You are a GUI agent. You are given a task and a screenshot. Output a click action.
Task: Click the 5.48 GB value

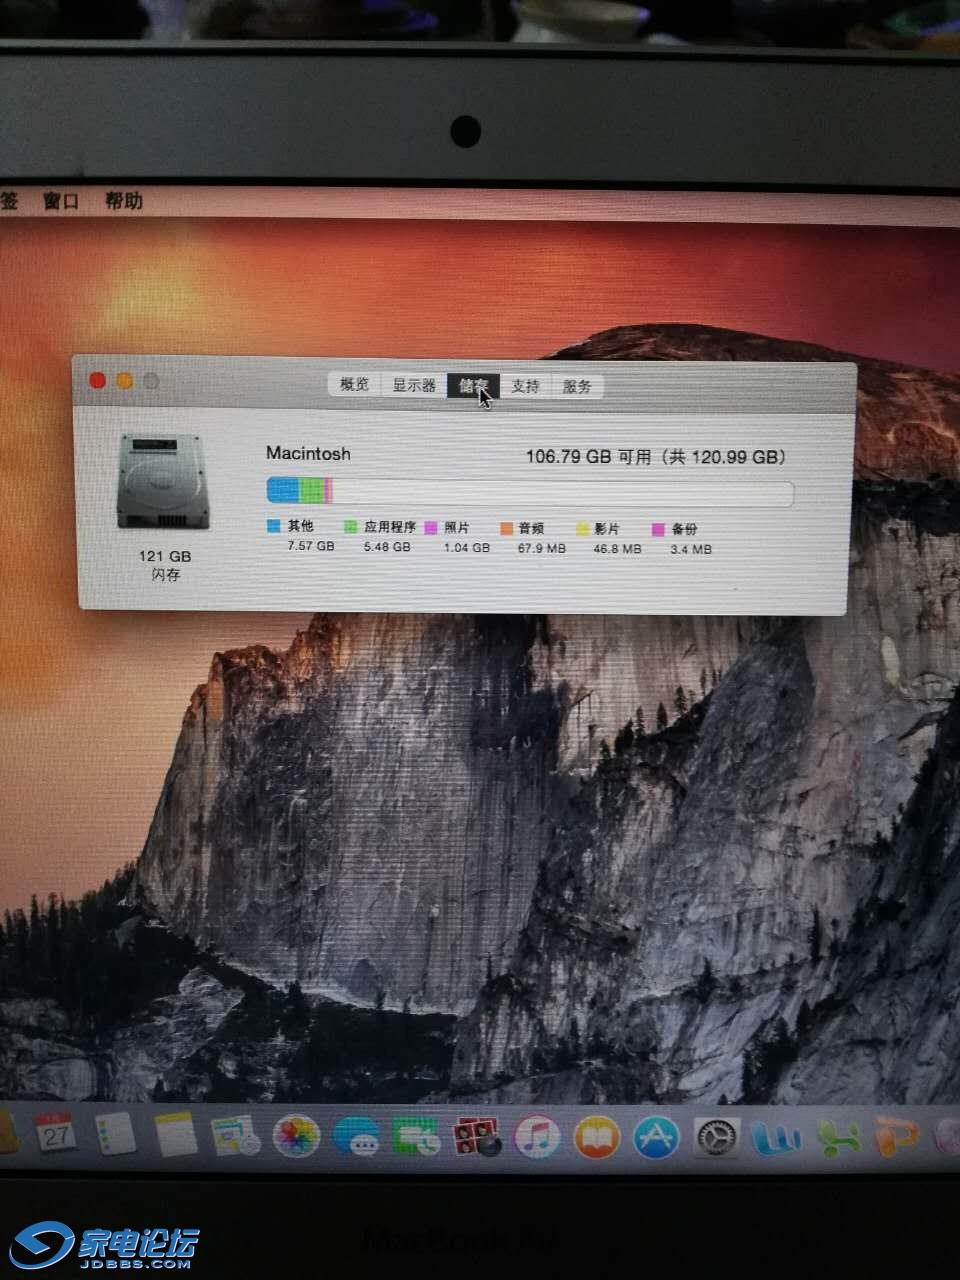click(387, 547)
